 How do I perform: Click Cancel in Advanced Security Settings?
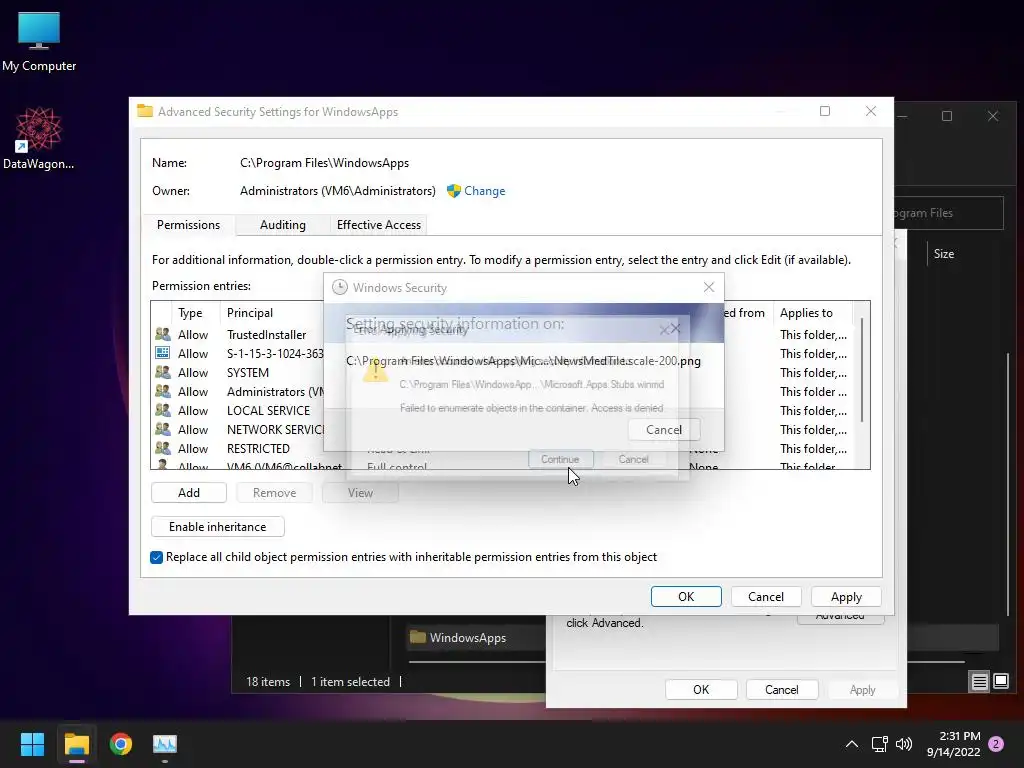click(x=765, y=596)
